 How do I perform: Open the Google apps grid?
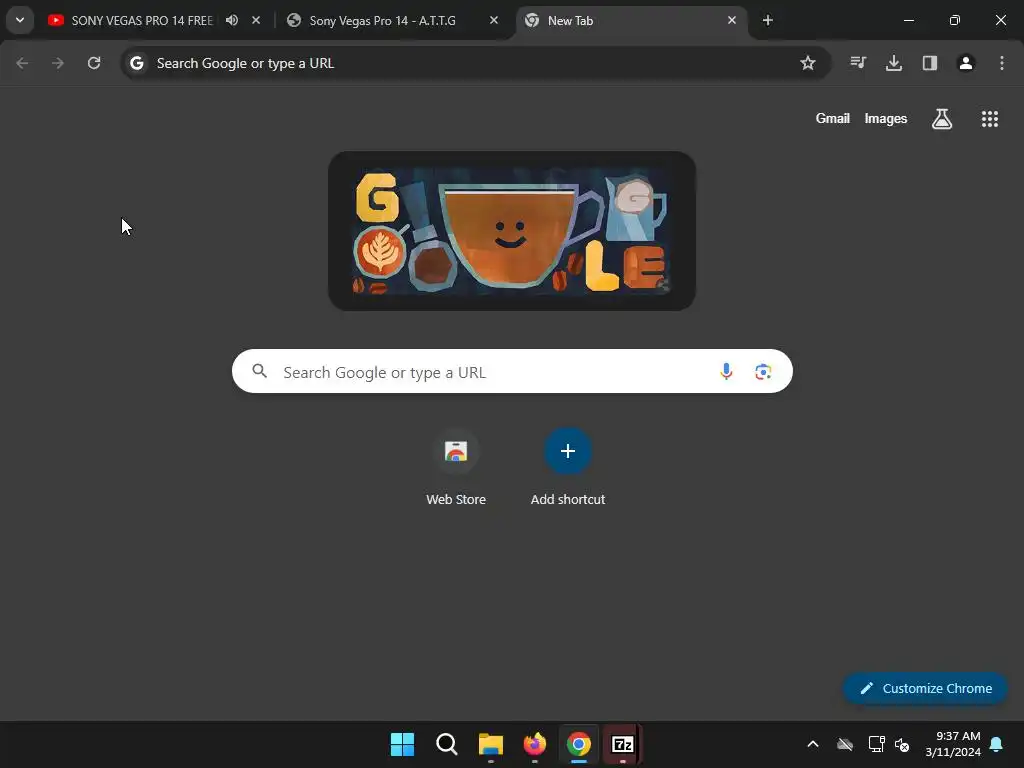[989, 119]
